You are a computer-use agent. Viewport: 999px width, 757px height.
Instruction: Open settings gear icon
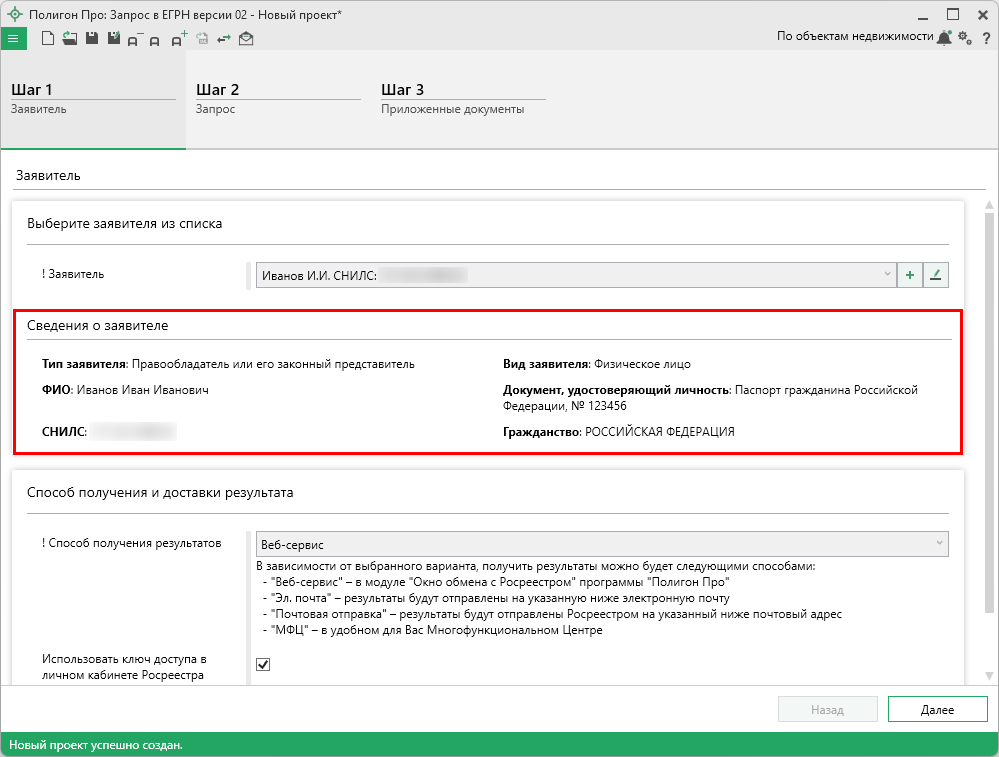(965, 37)
